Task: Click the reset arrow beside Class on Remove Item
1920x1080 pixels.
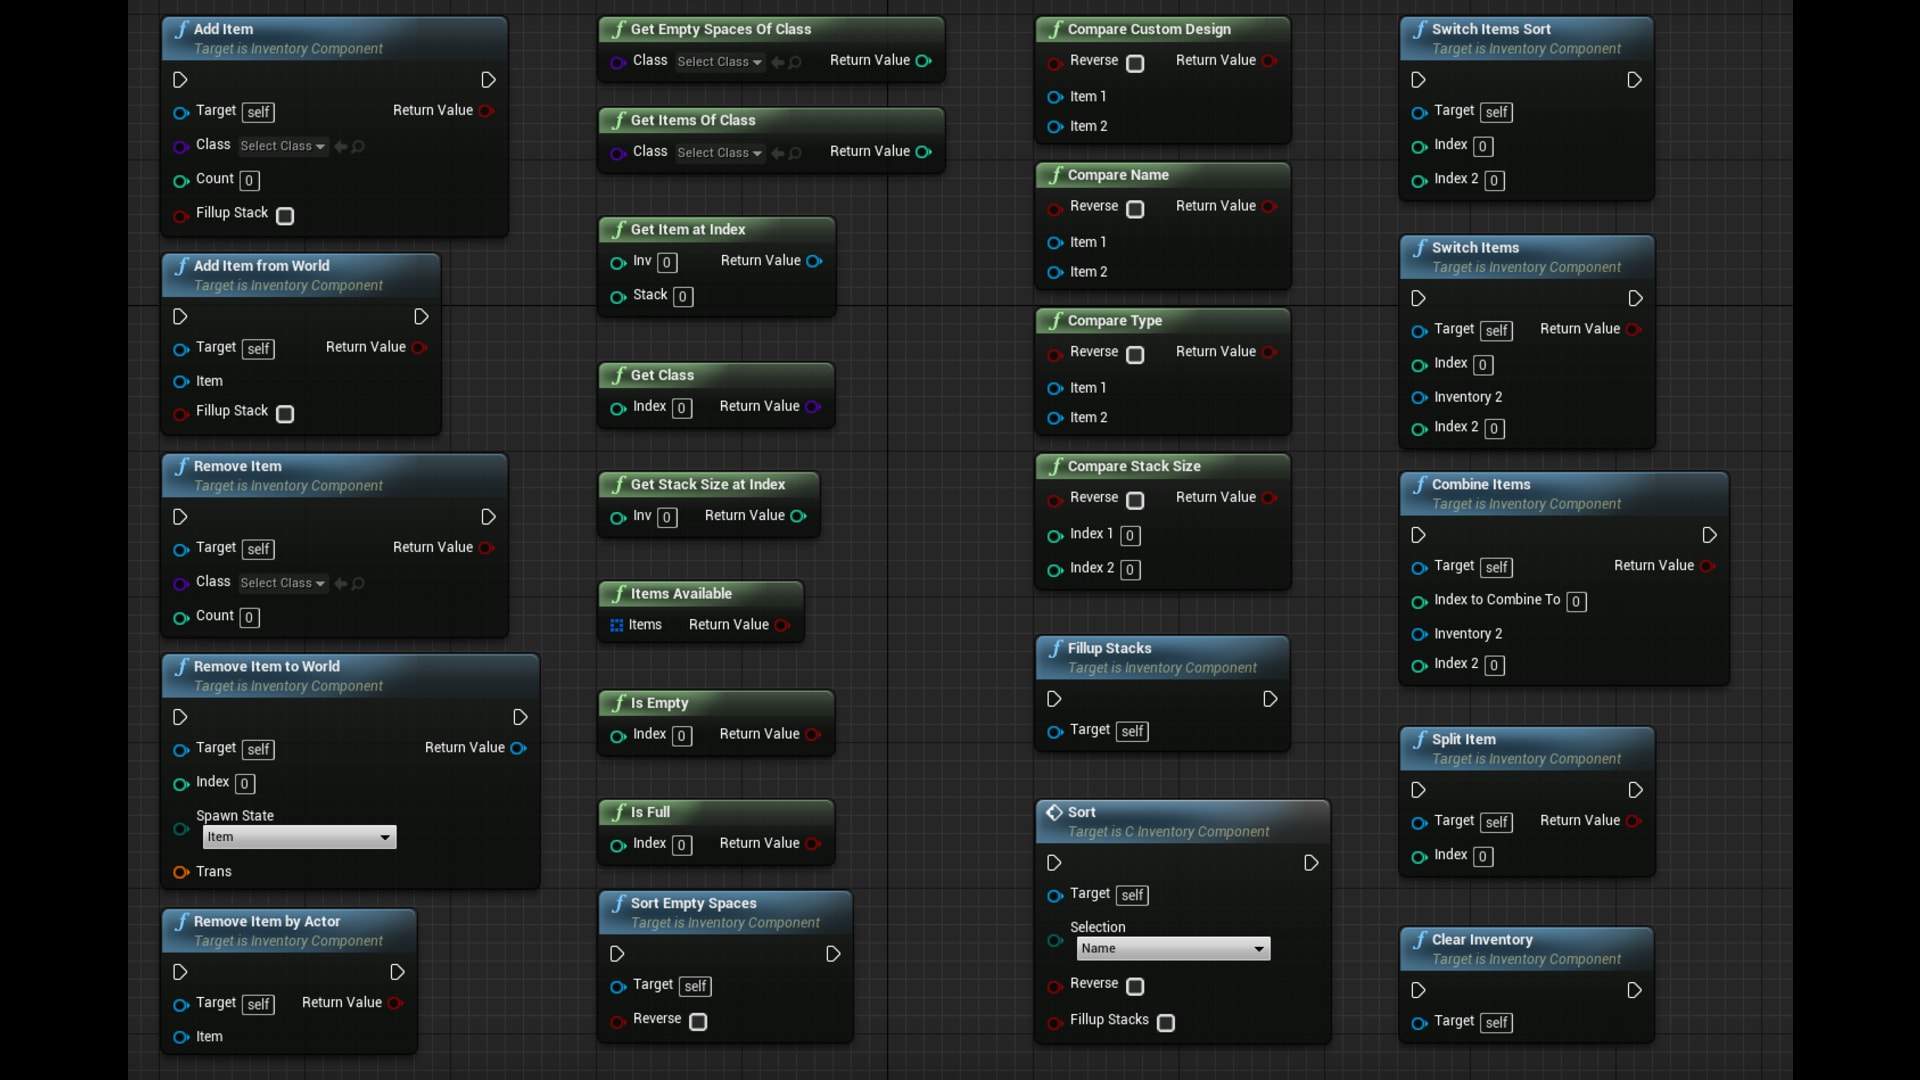Action: (x=341, y=583)
